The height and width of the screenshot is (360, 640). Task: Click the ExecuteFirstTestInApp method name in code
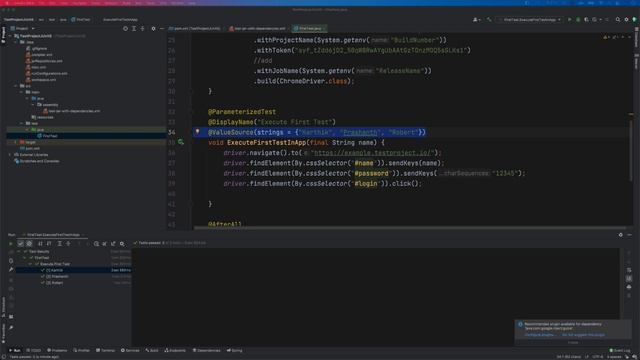point(266,142)
